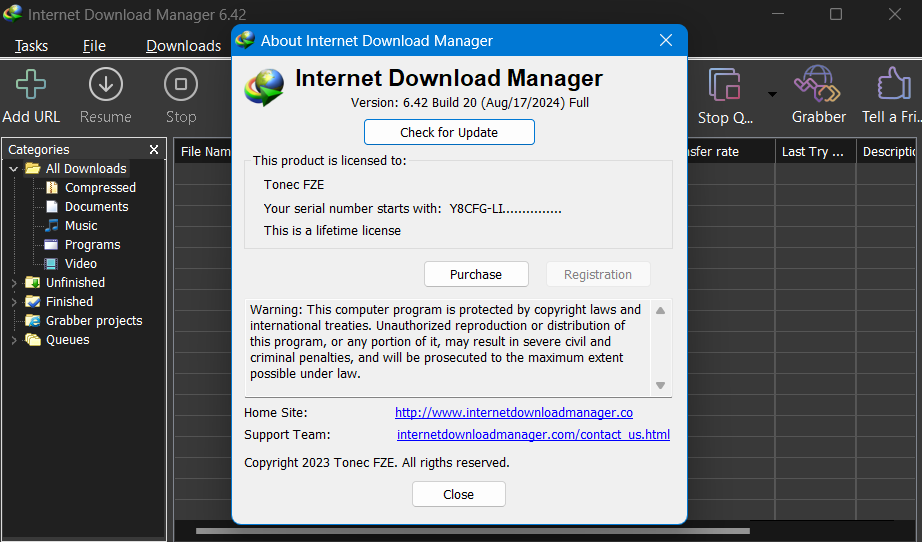
Task: Sort by the File Name column header
Action: pos(205,152)
